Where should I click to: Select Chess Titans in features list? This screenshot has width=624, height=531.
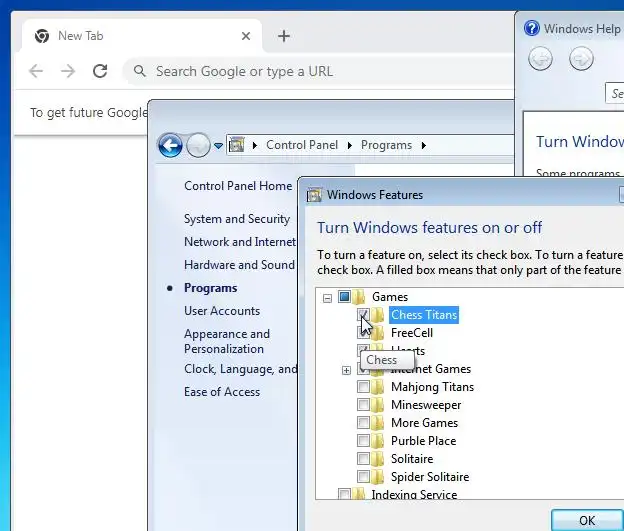[x=424, y=315]
